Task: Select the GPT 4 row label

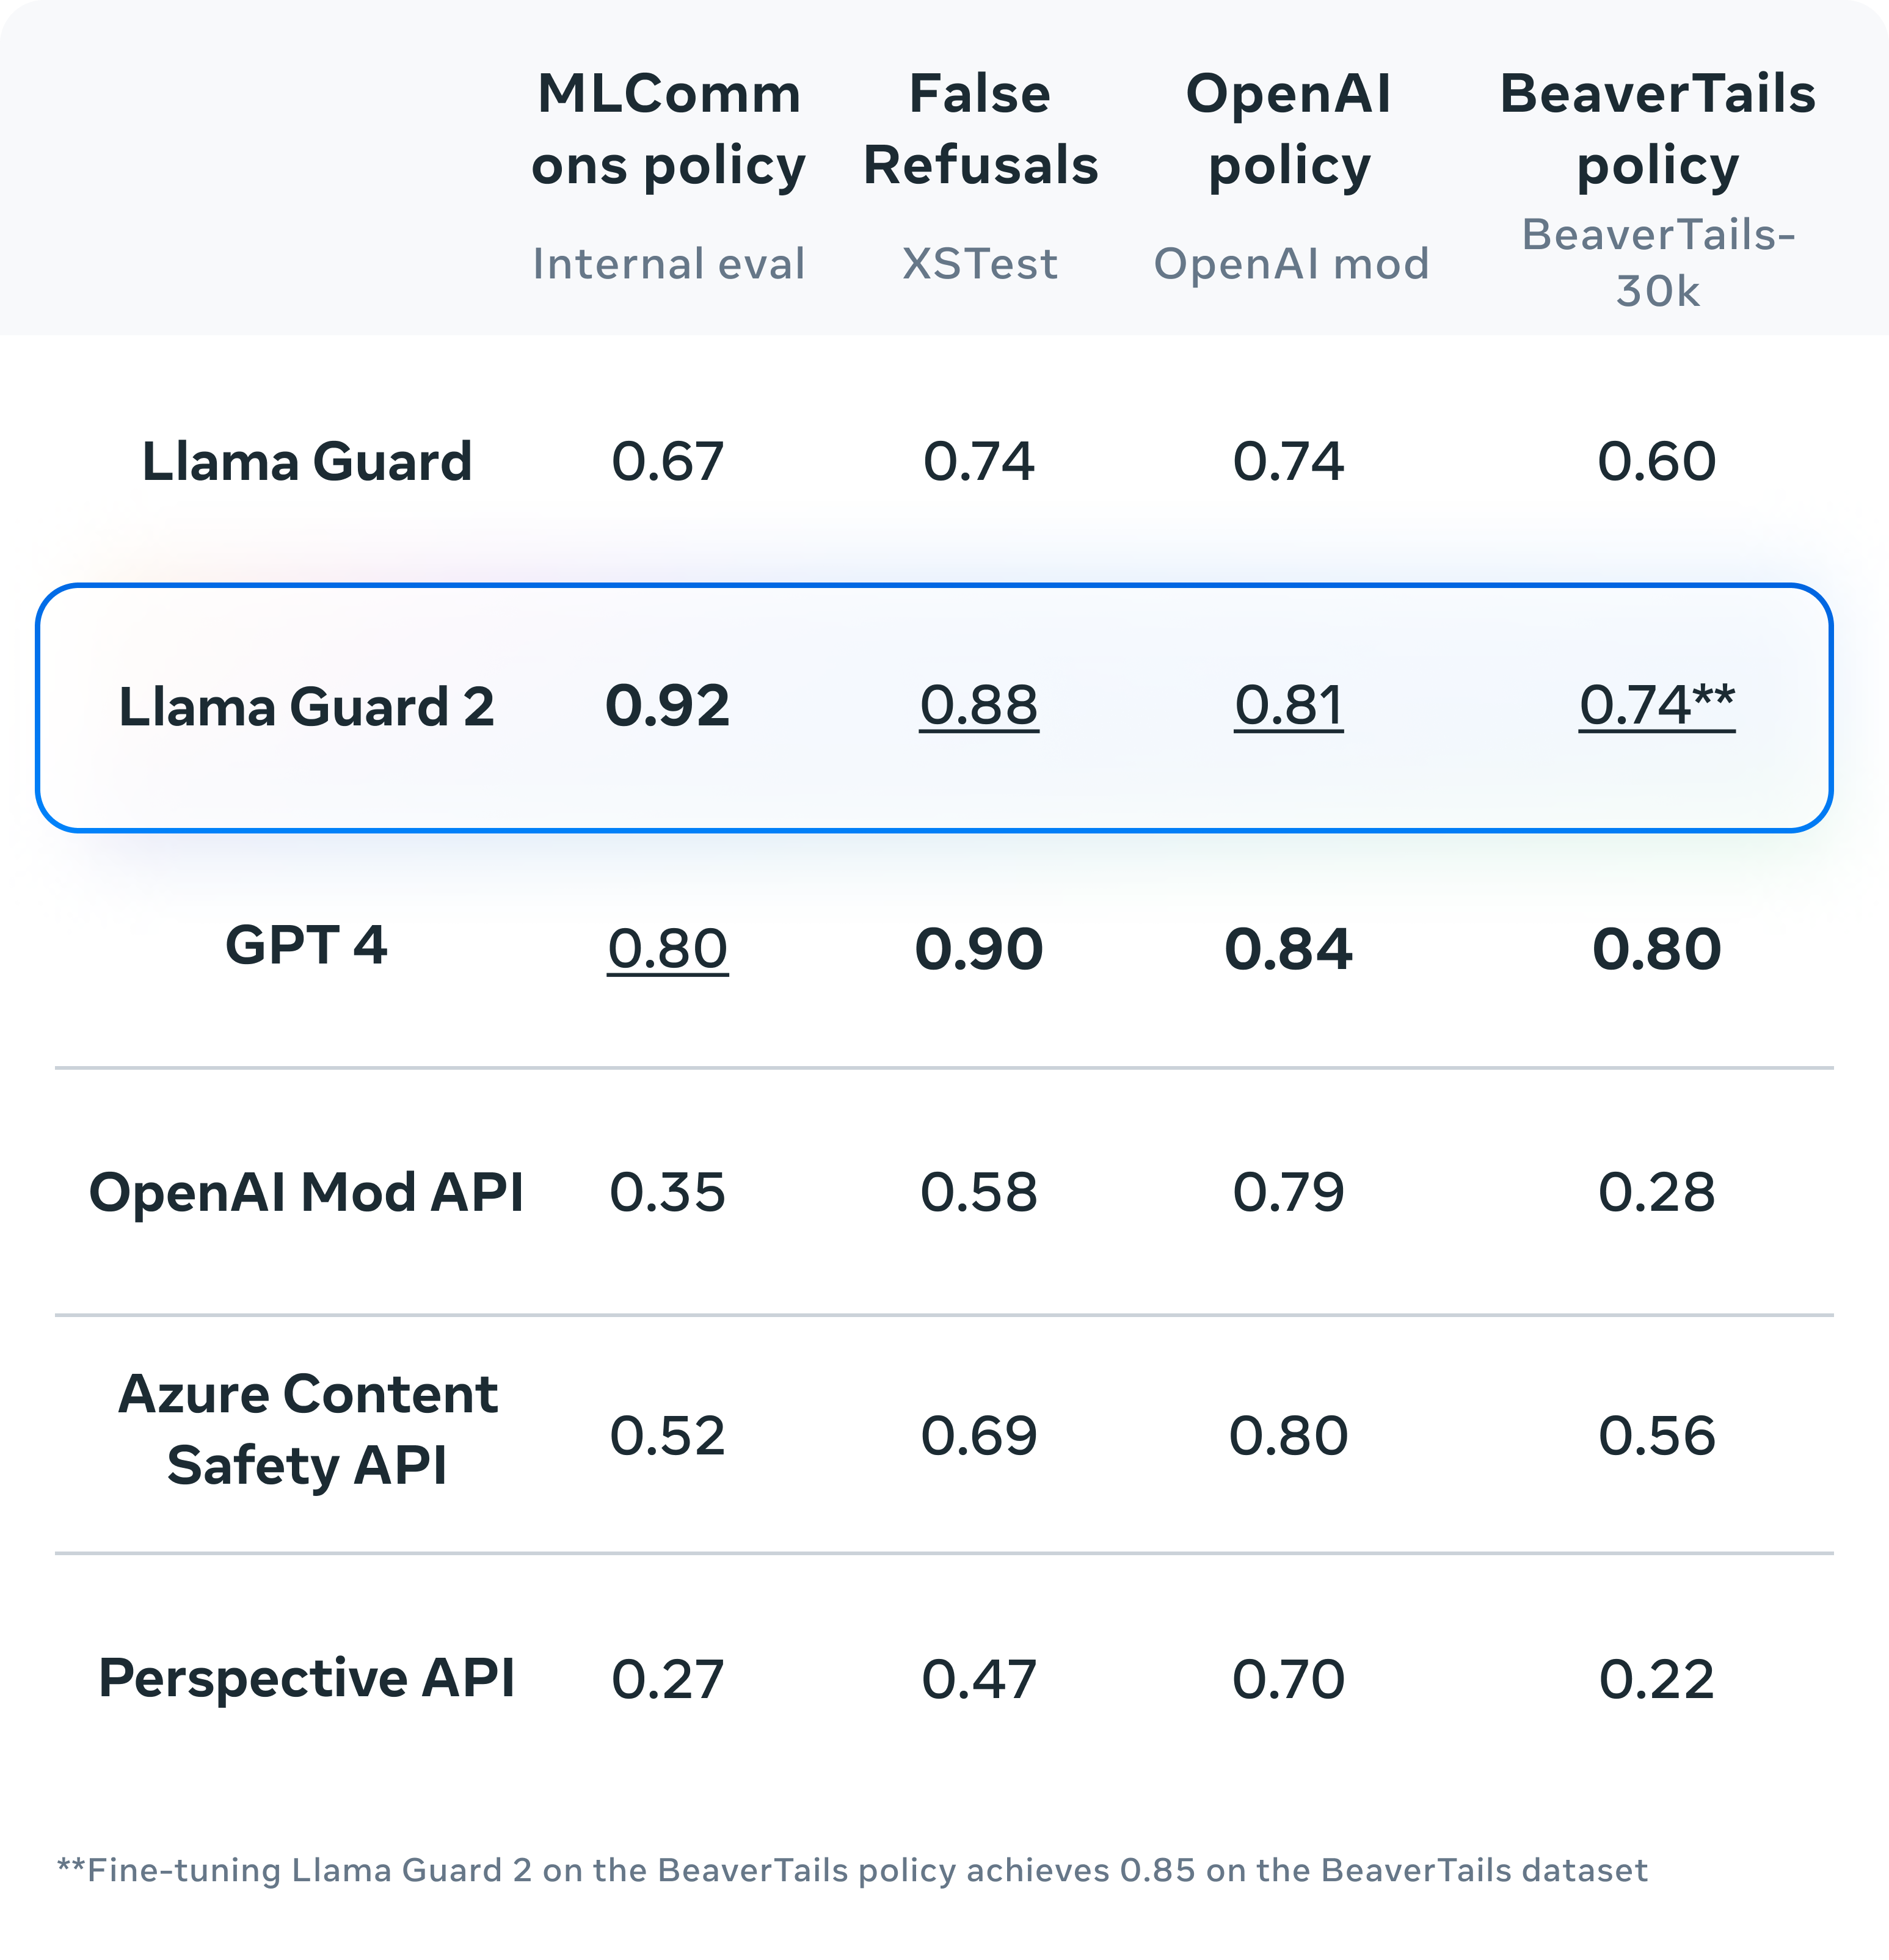Action: pos(306,945)
